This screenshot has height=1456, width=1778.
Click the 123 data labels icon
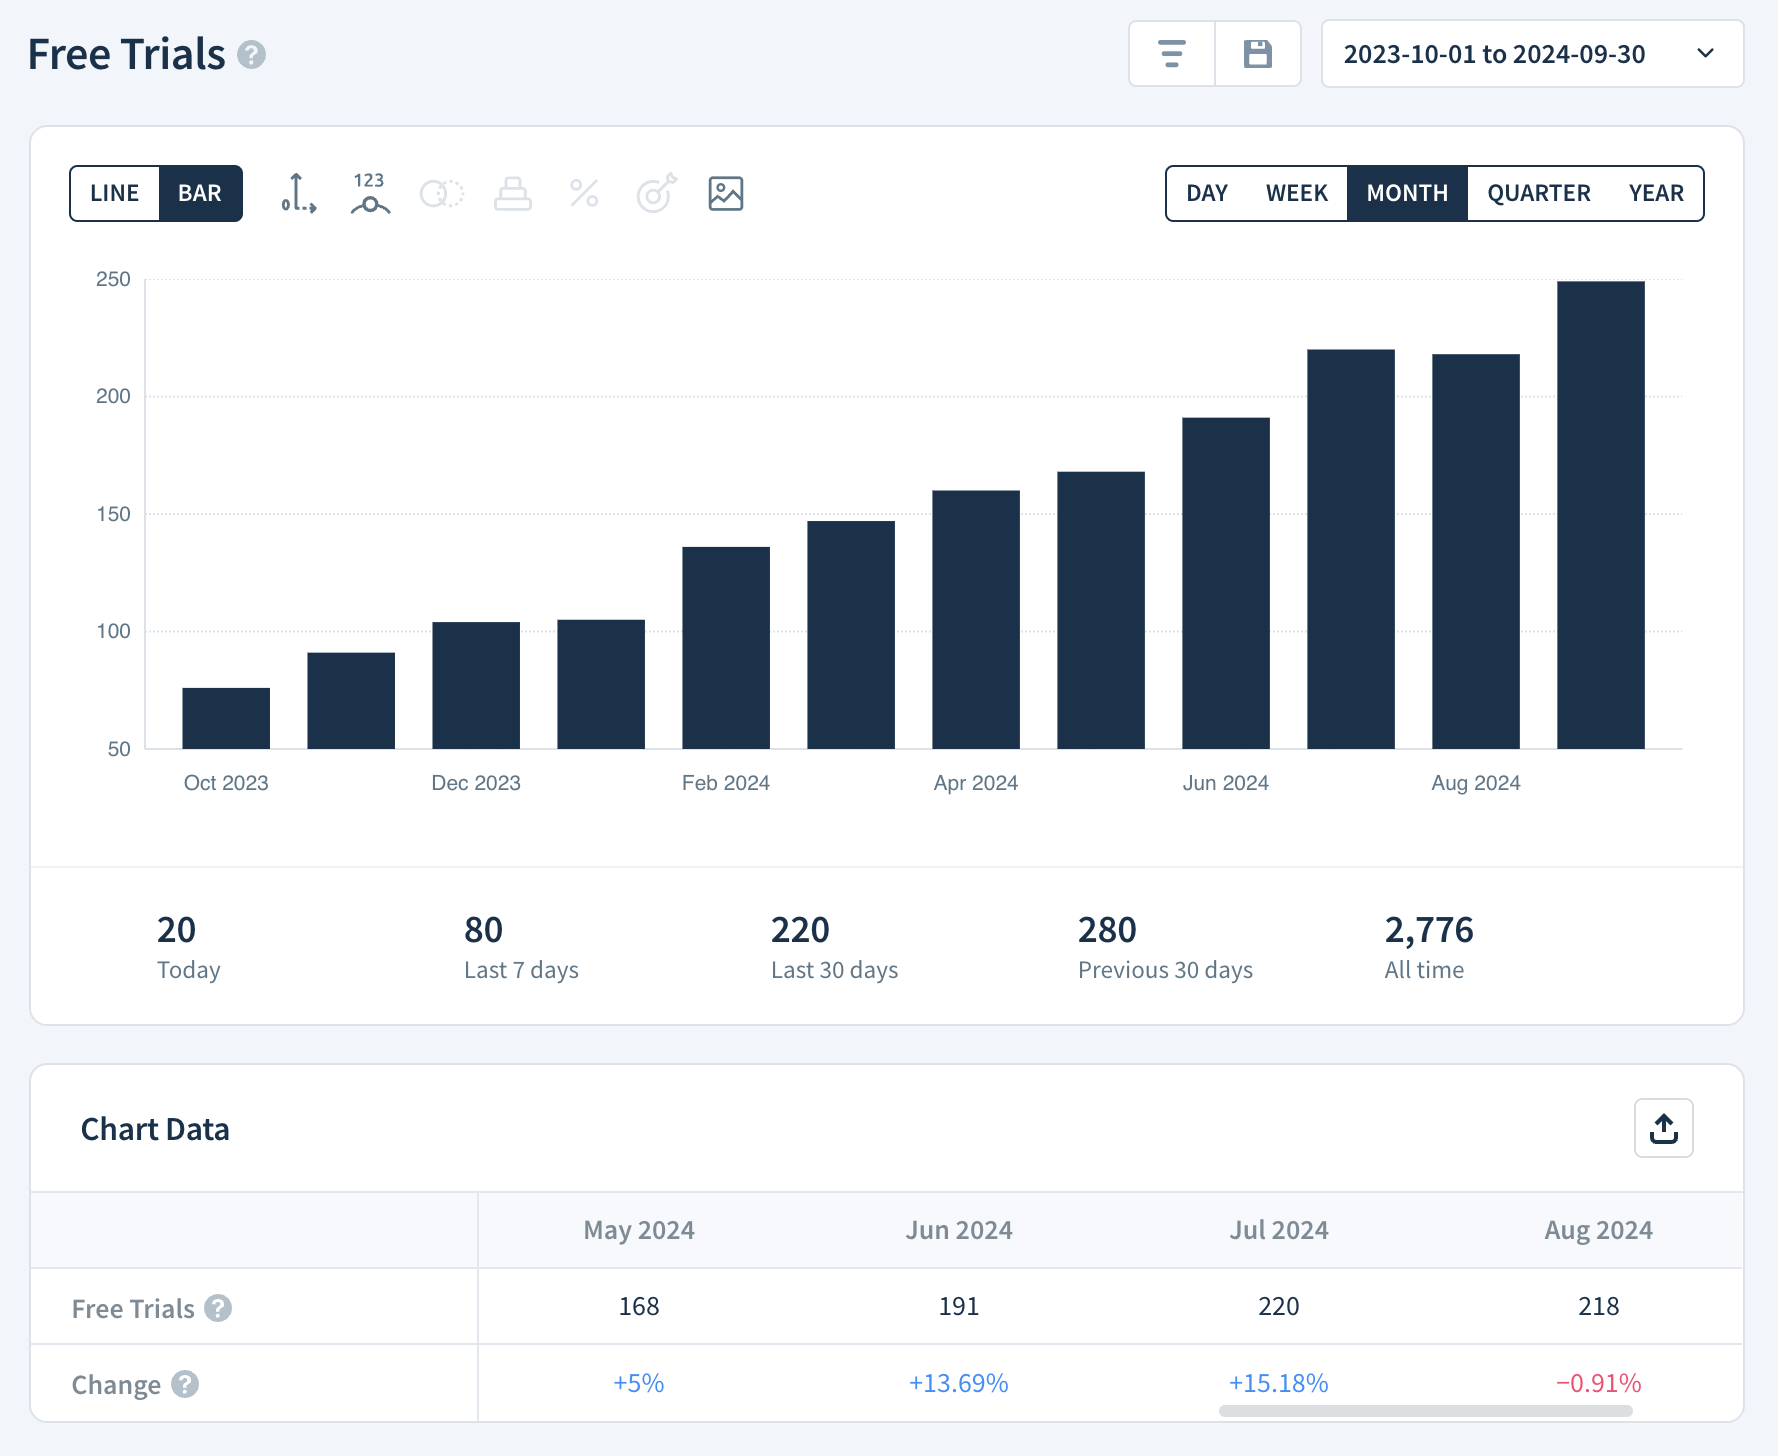click(370, 193)
